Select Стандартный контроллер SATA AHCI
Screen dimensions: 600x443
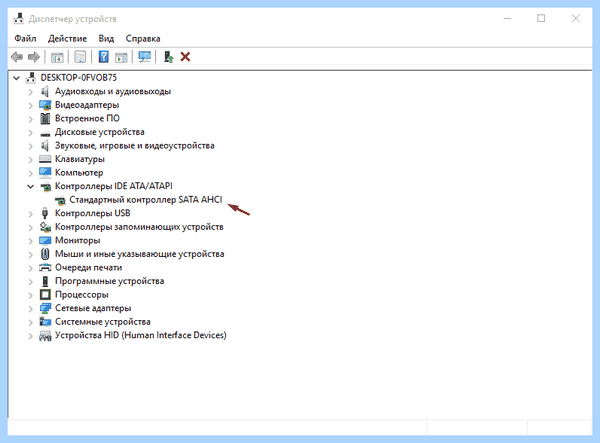click(x=145, y=200)
